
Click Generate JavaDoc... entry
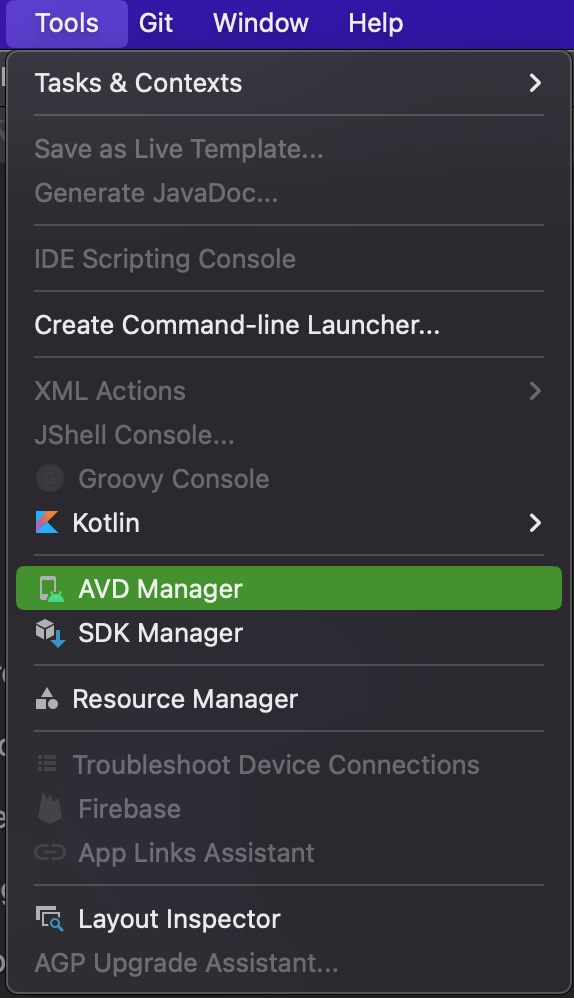coord(289,193)
